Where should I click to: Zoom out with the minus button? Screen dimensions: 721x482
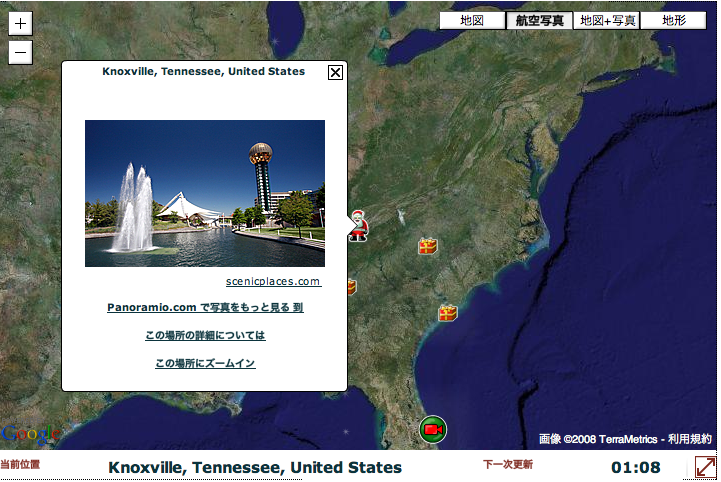pyautogui.click(x=20, y=52)
